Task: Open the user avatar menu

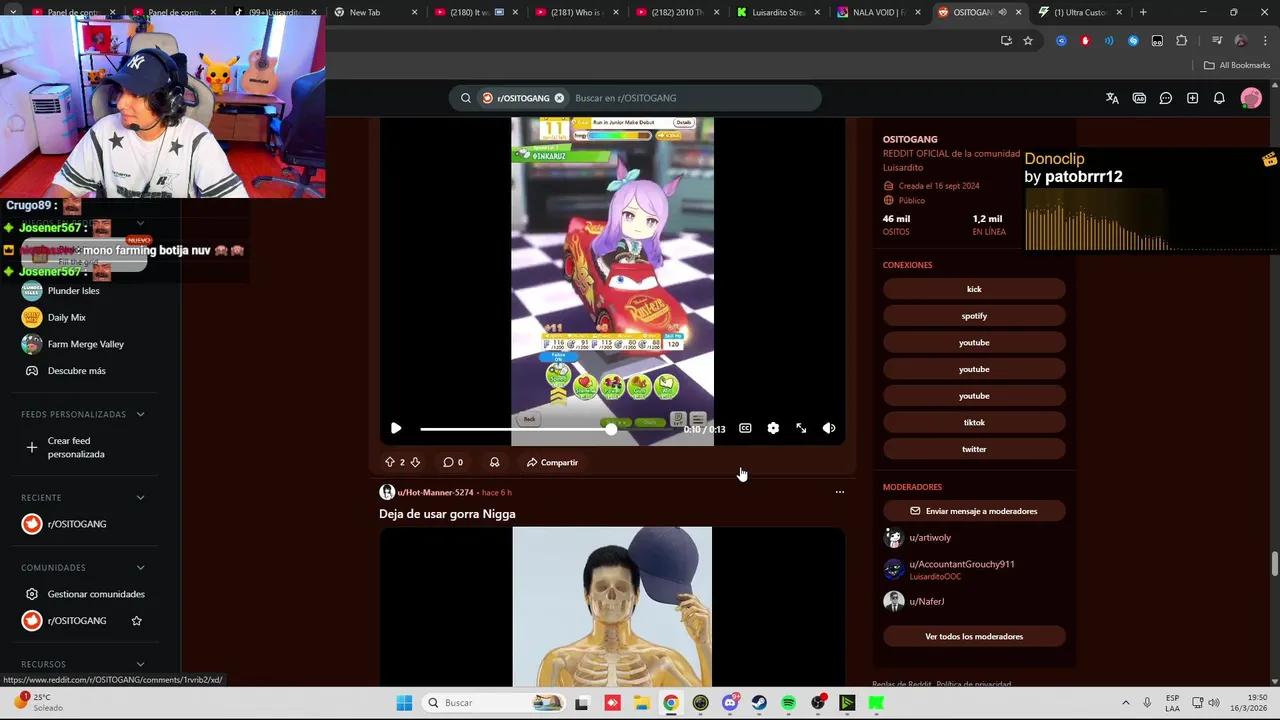Action: tap(1251, 98)
